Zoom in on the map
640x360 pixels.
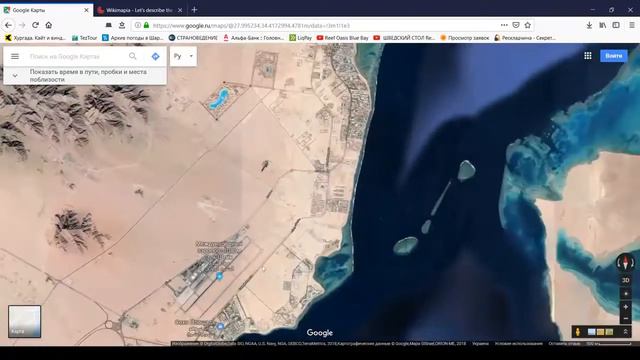pyautogui.click(x=625, y=307)
